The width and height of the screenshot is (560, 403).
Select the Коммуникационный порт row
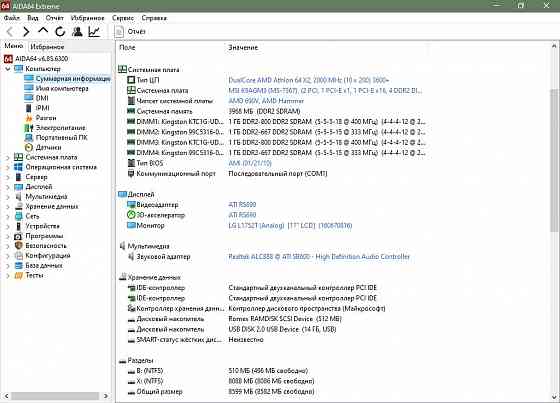pos(227,174)
